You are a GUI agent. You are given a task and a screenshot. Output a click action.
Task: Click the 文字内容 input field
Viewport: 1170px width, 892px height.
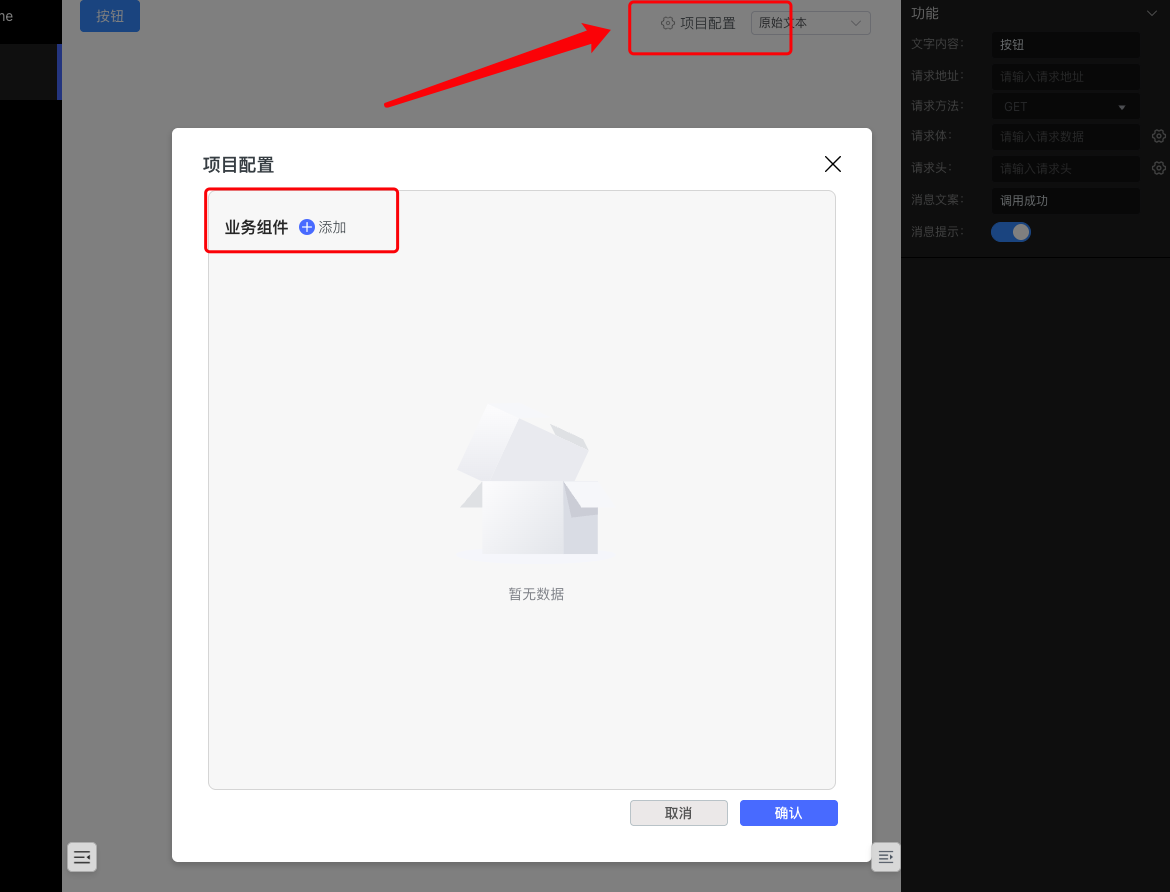click(1065, 45)
